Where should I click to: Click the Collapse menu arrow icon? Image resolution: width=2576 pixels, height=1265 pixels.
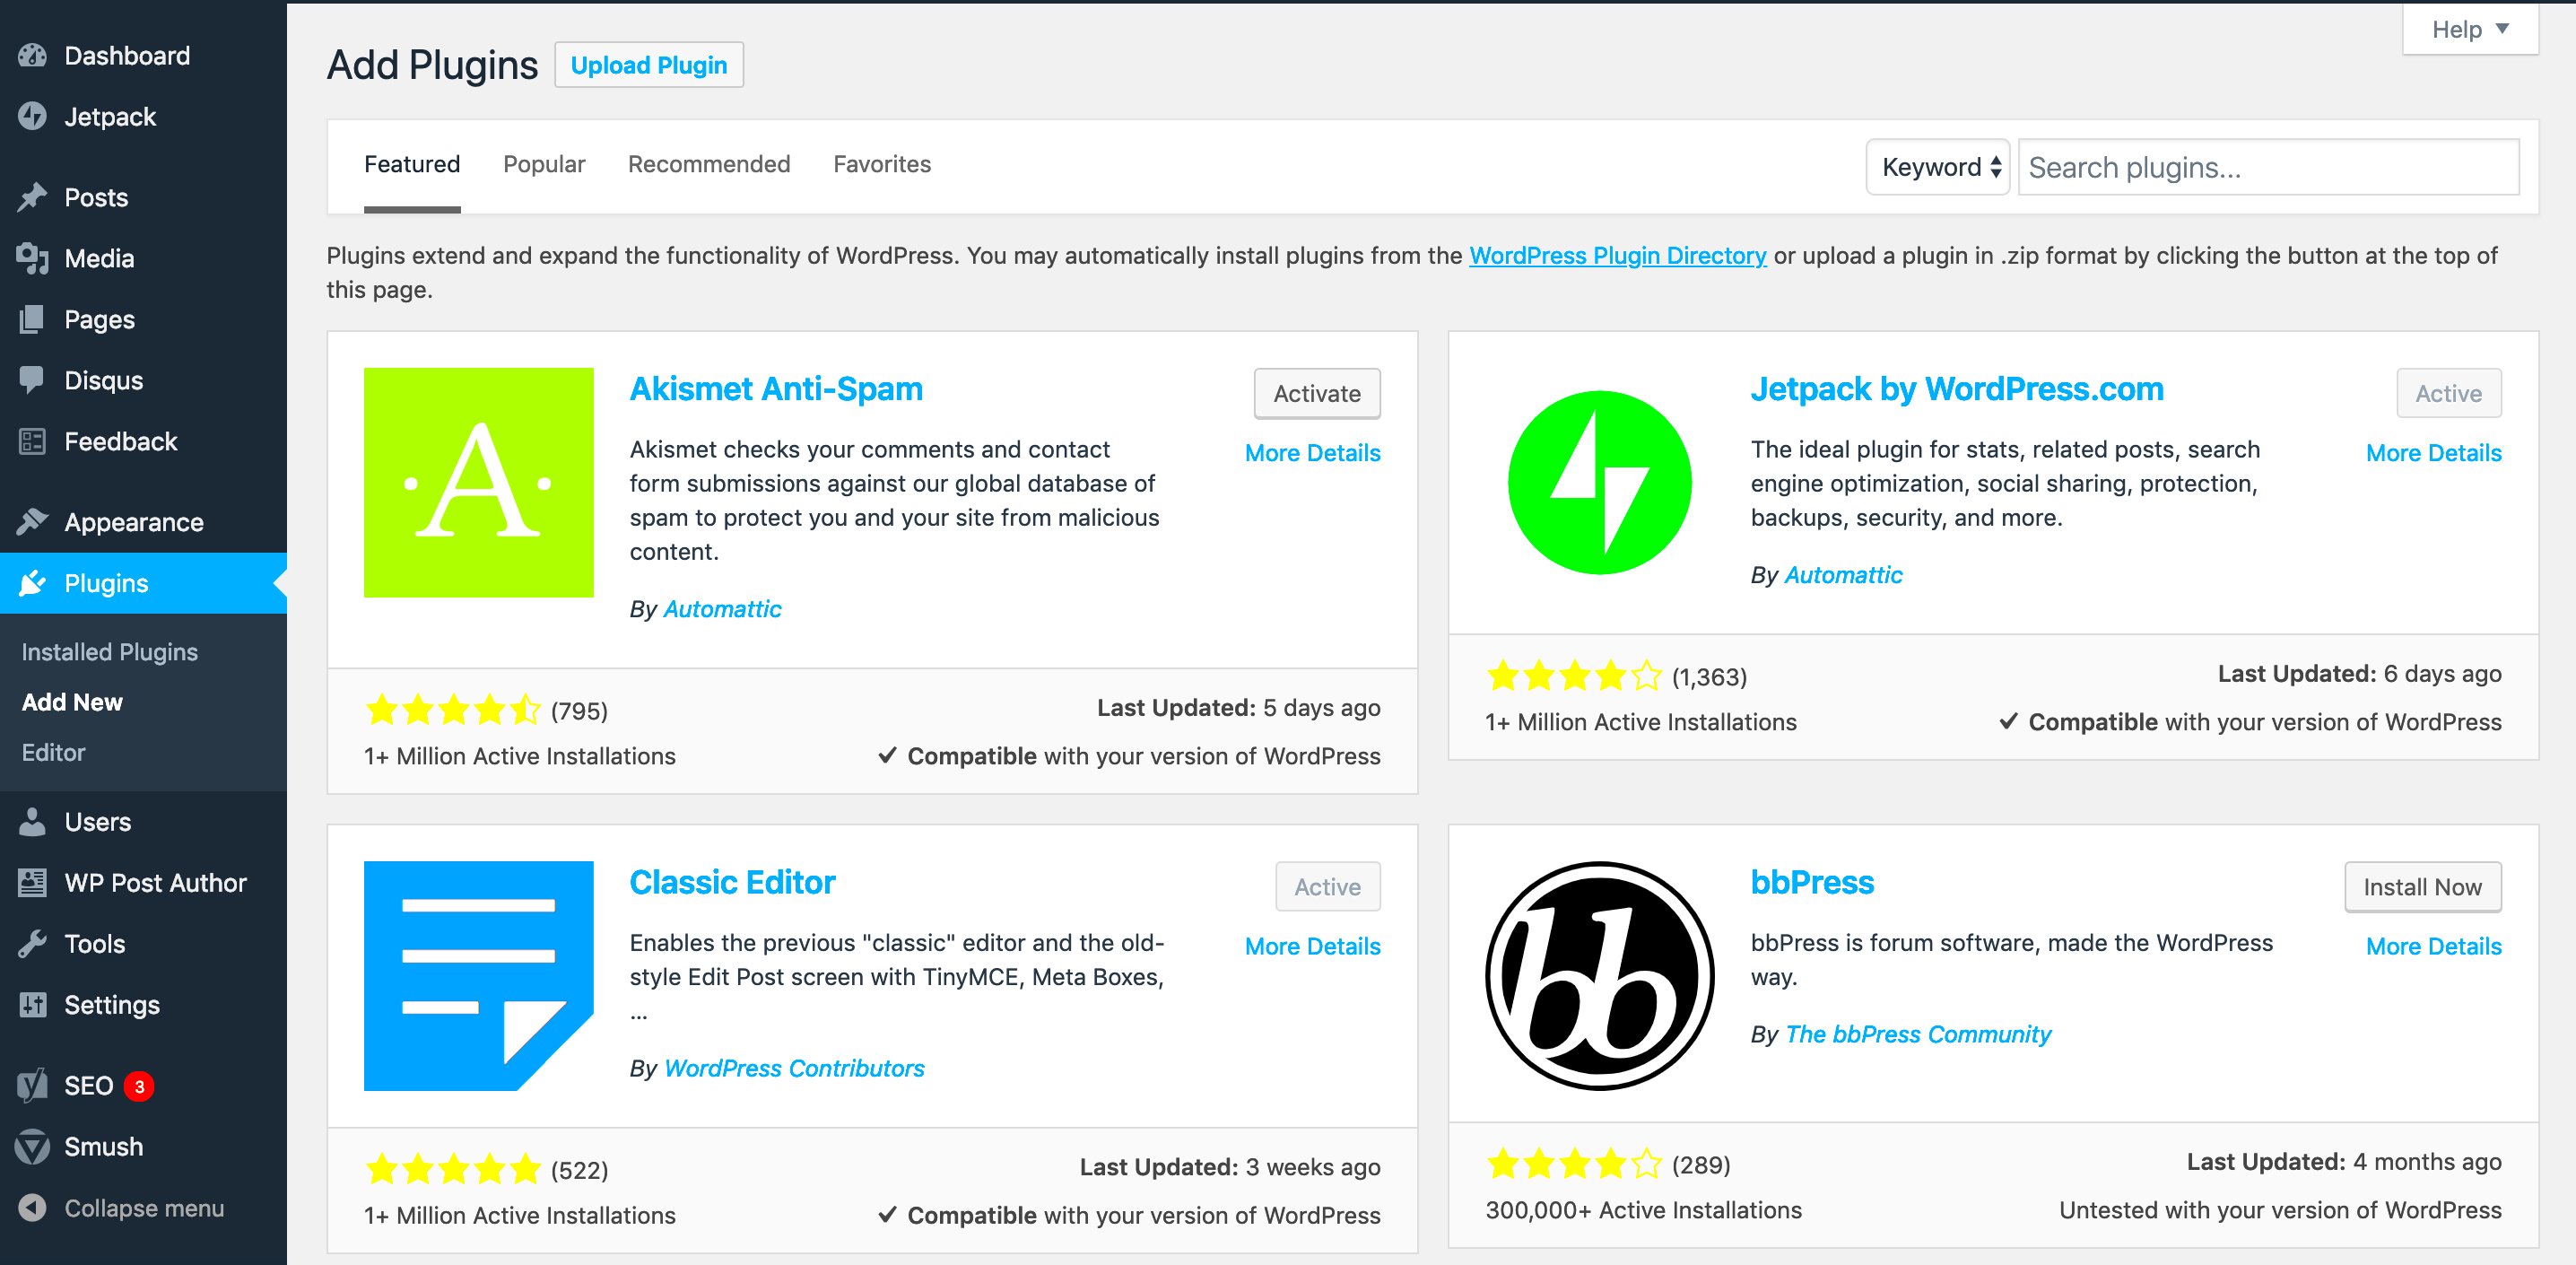(32, 1208)
